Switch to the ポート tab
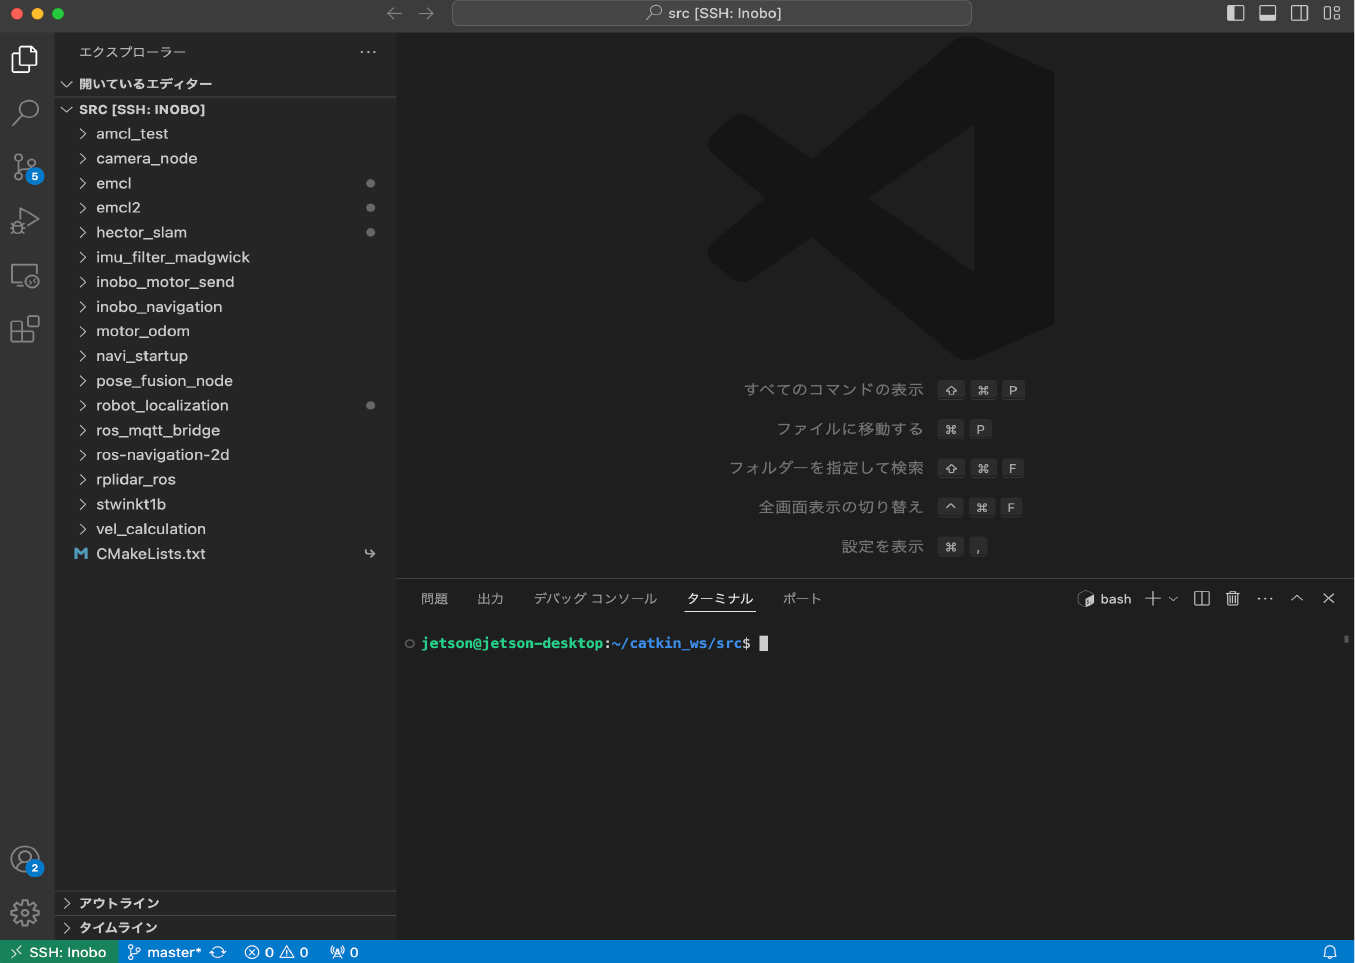The image size is (1355, 963). [x=802, y=599]
